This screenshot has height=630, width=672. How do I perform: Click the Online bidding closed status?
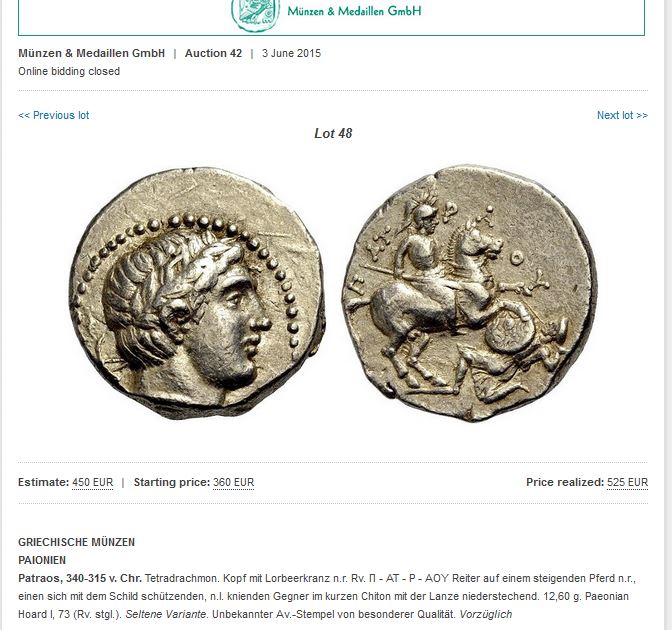69,71
